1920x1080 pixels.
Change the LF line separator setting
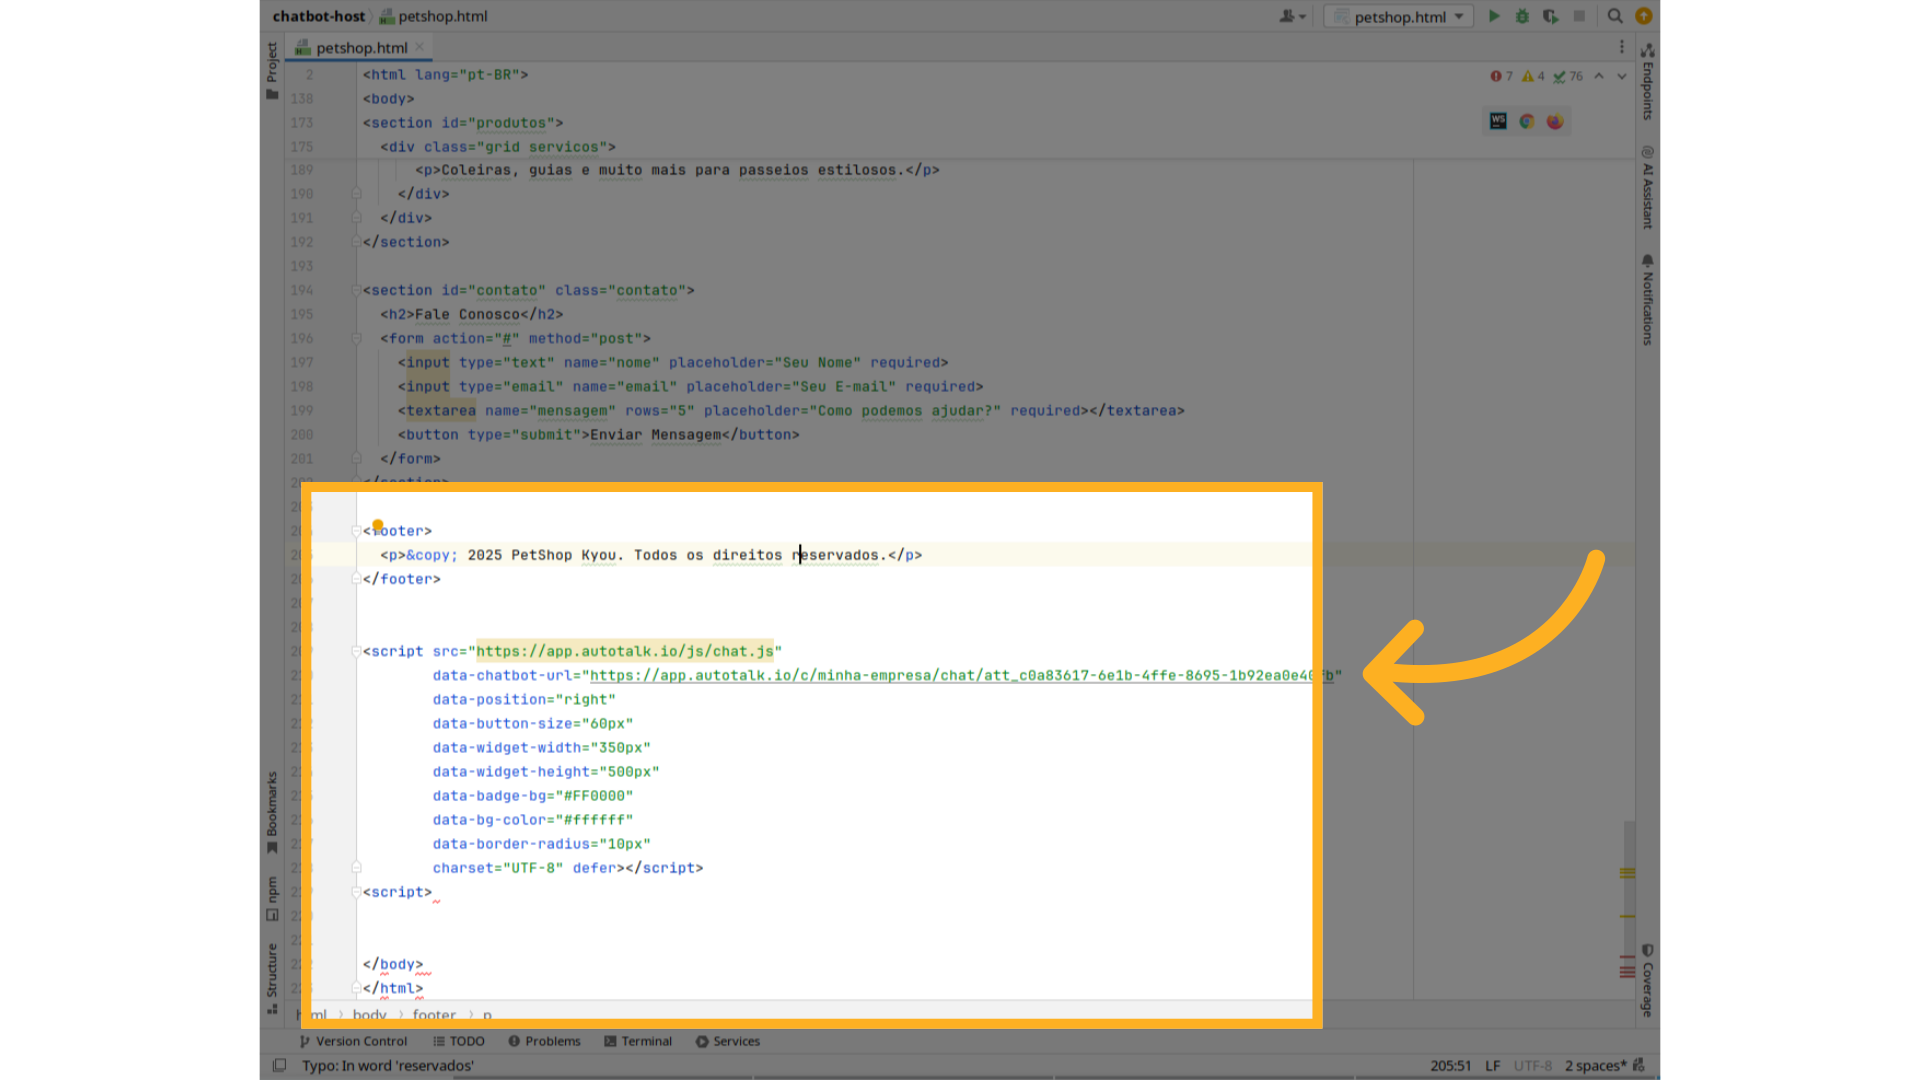pos(1492,1066)
